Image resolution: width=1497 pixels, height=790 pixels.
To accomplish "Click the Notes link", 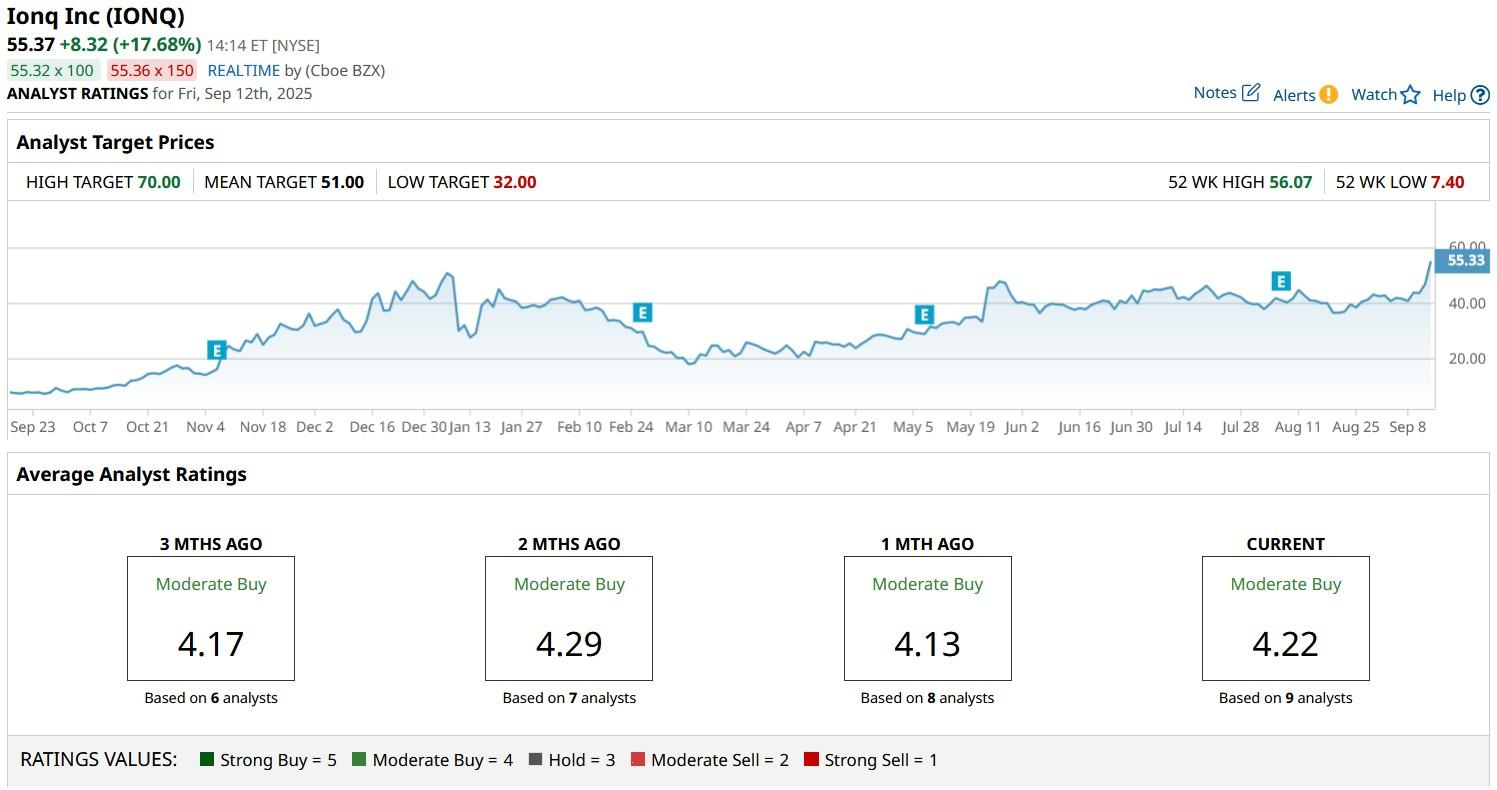I will (1215, 93).
